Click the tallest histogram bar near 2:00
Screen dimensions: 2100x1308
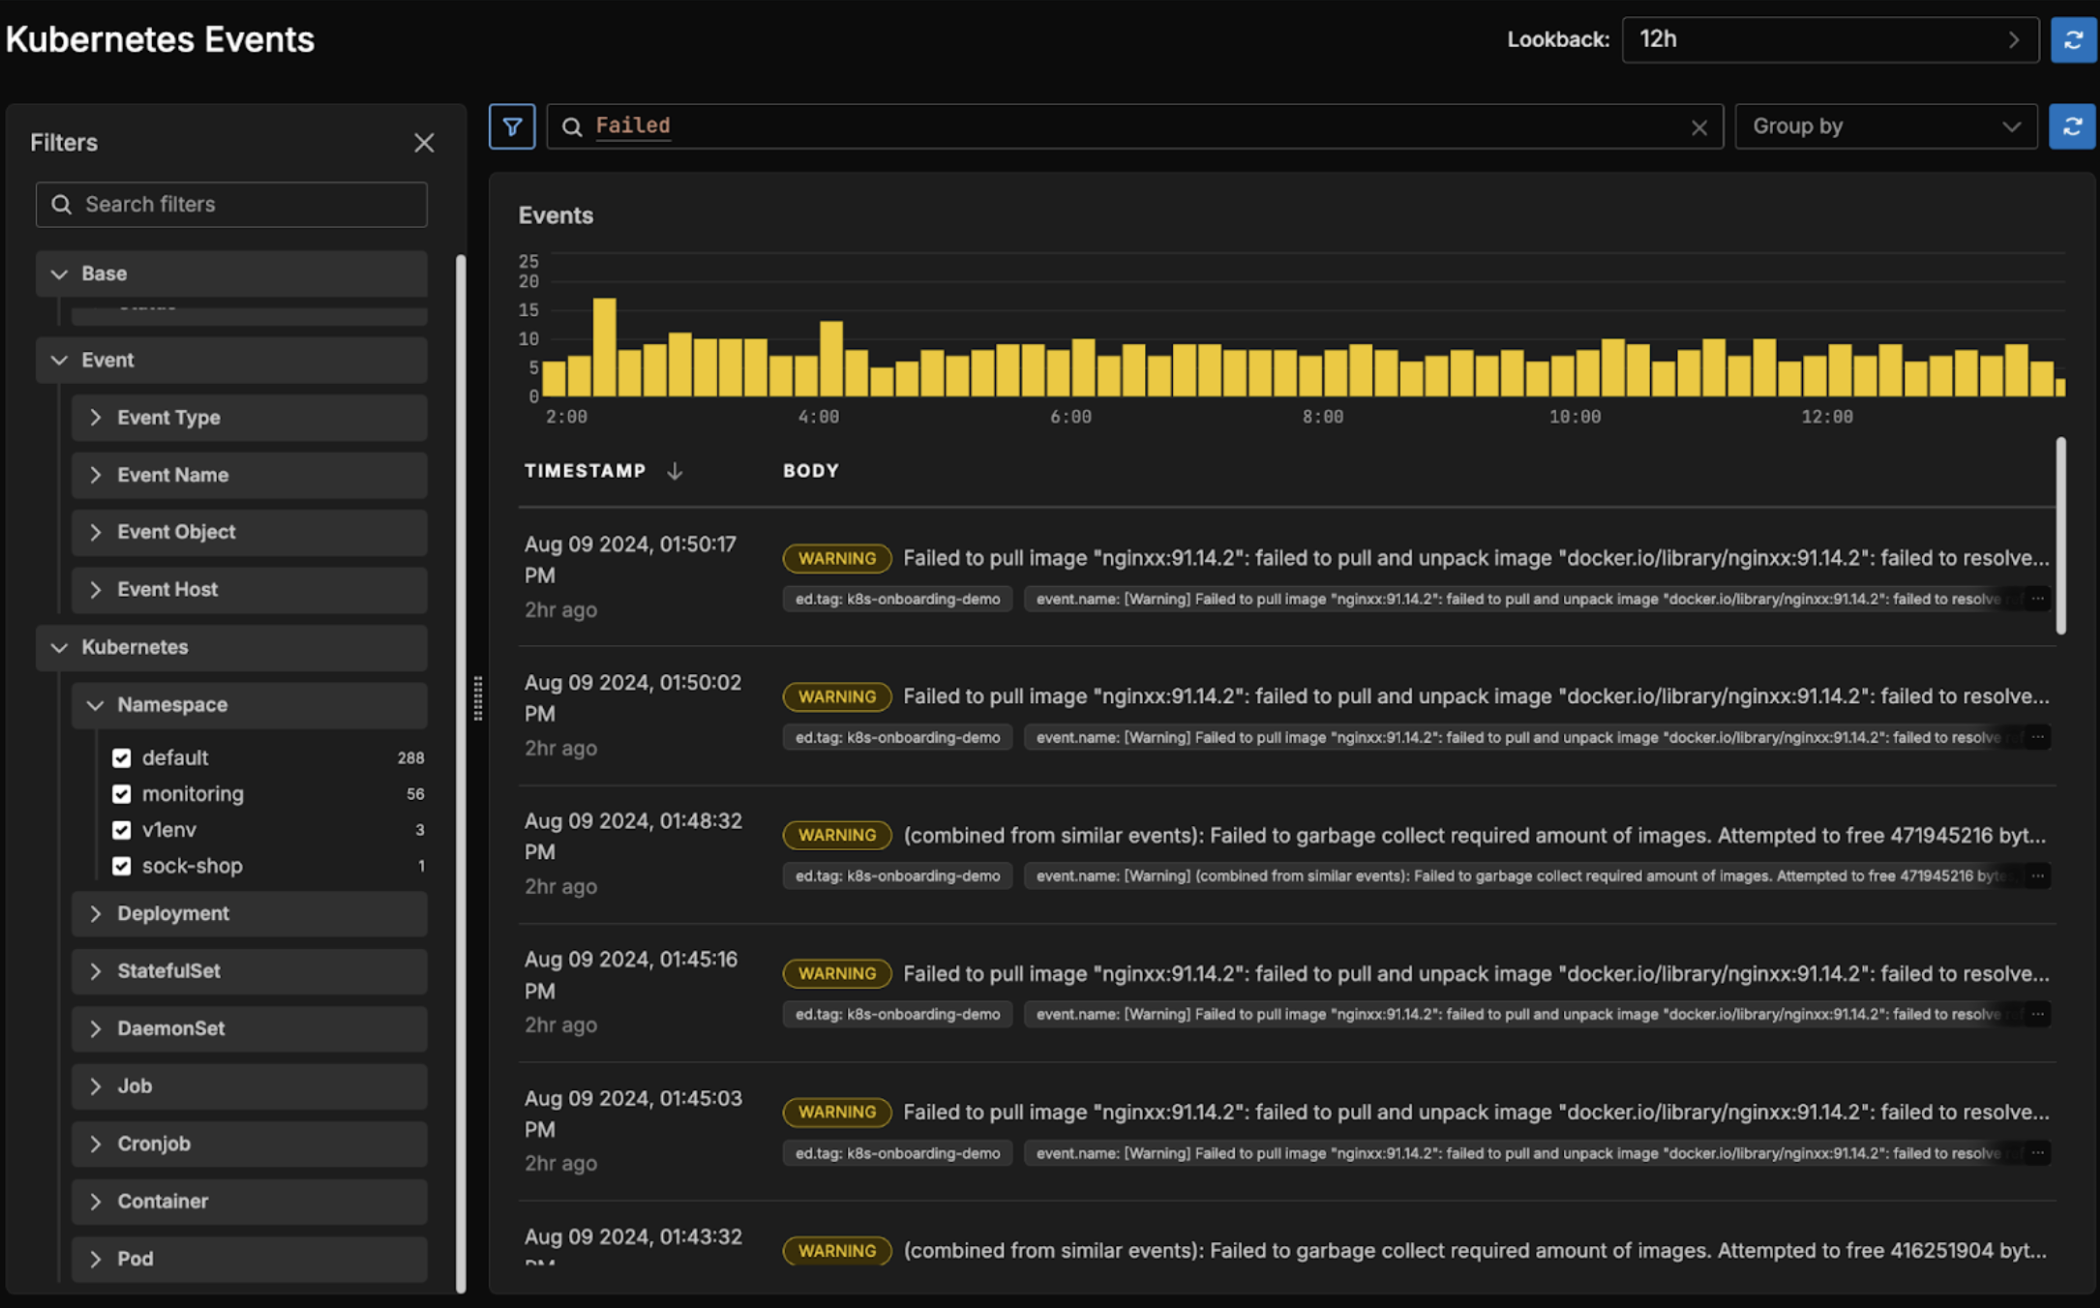604,346
